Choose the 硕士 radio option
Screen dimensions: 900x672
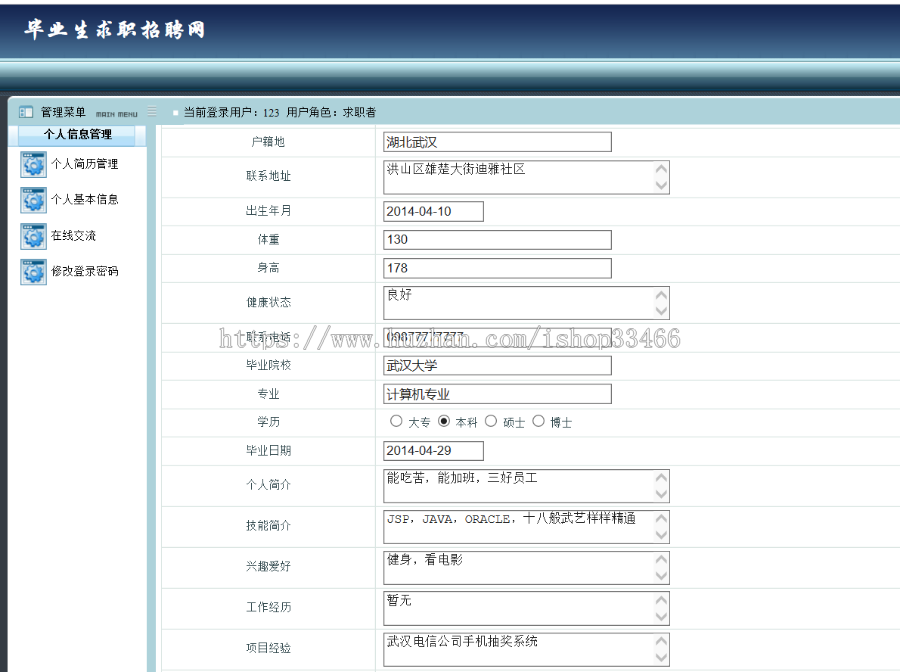(x=491, y=421)
